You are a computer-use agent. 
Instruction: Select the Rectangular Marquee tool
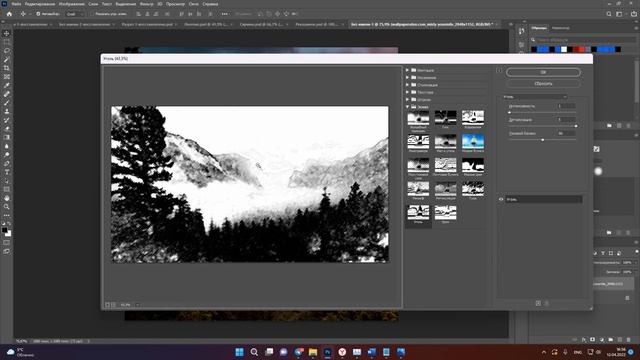7,42
